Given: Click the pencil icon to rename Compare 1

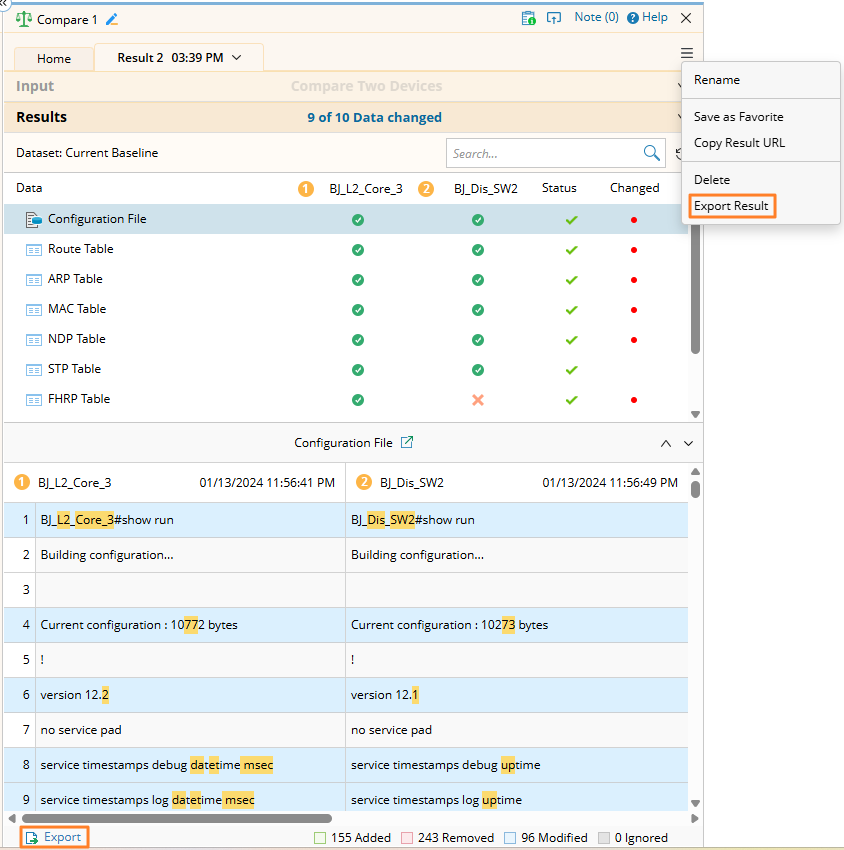Looking at the screenshot, I should pos(112,19).
